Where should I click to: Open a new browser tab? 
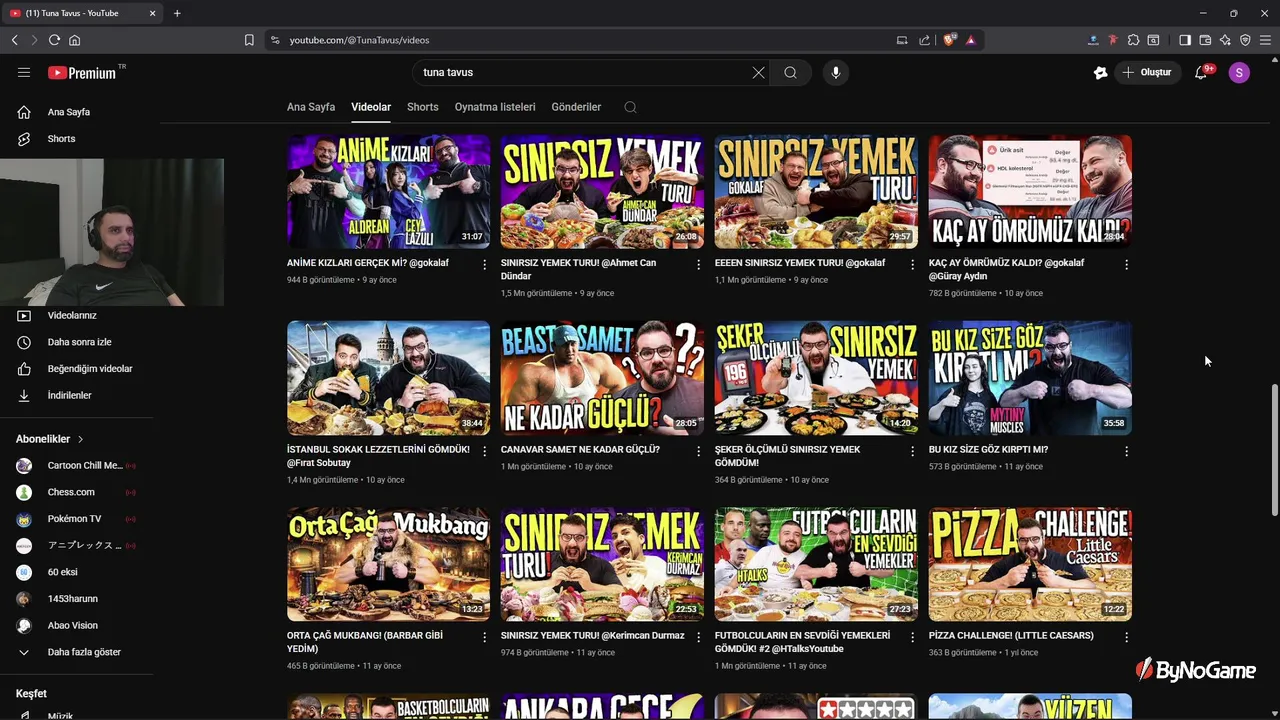pos(177,13)
